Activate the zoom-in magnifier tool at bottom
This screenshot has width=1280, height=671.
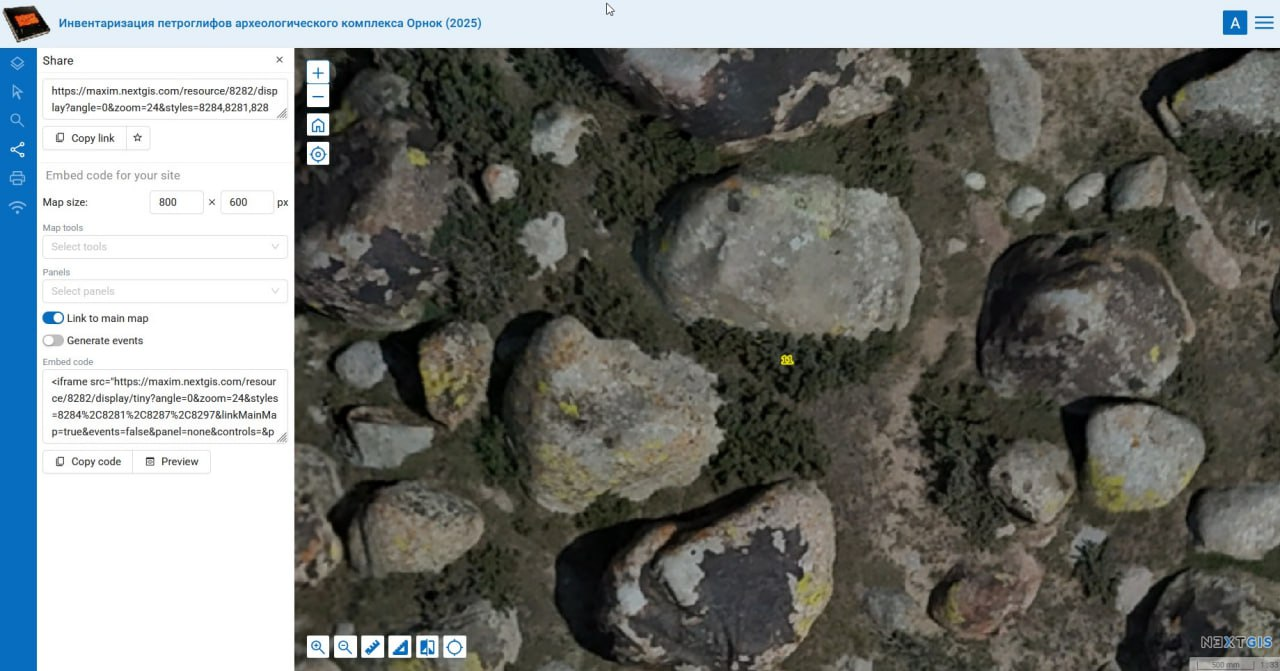(x=318, y=647)
